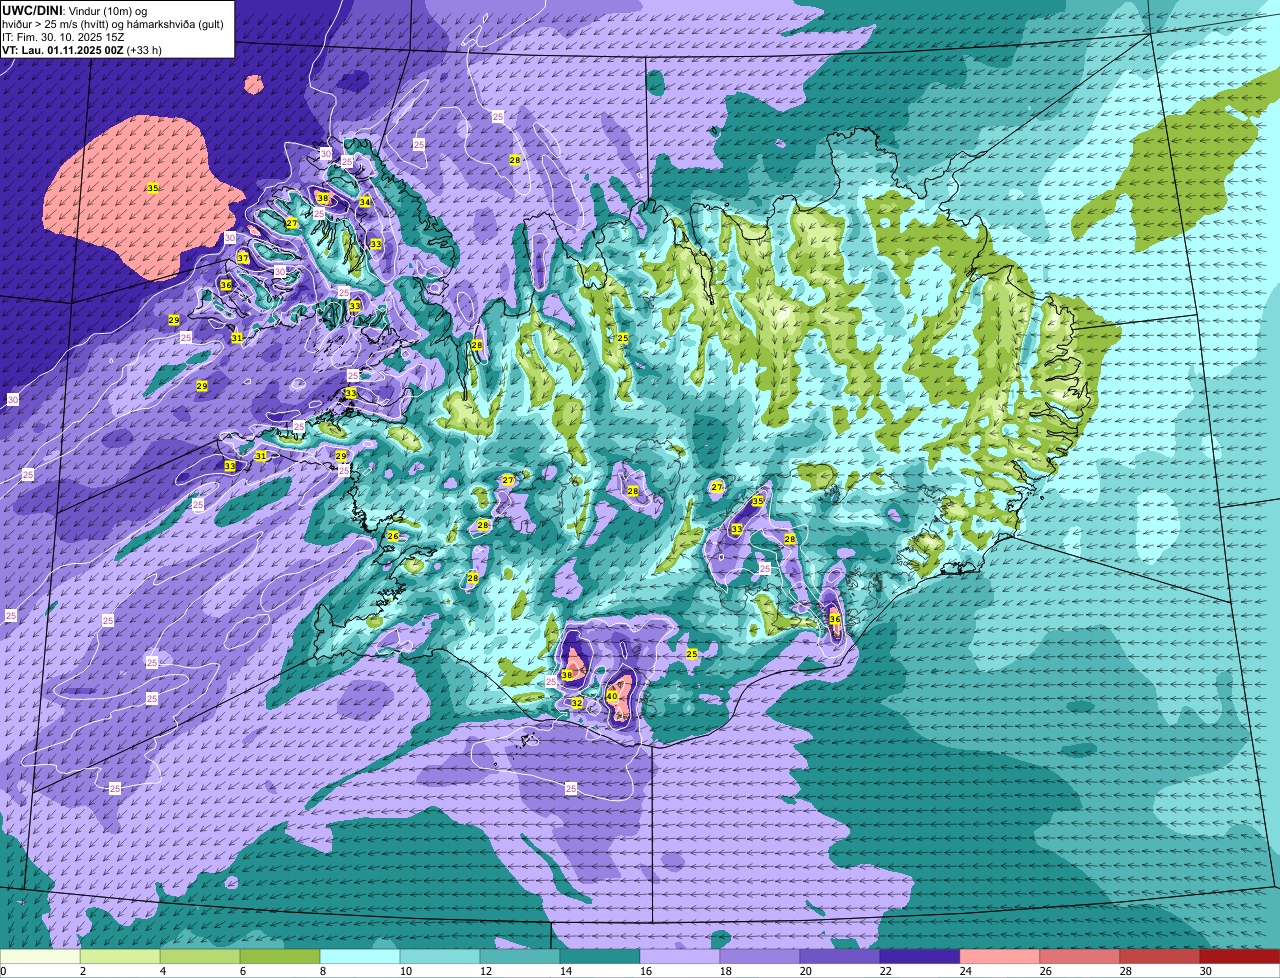1280x978 pixels.
Task: Select the dark red above-30 m/s legend swatch
Action: click(1240, 957)
